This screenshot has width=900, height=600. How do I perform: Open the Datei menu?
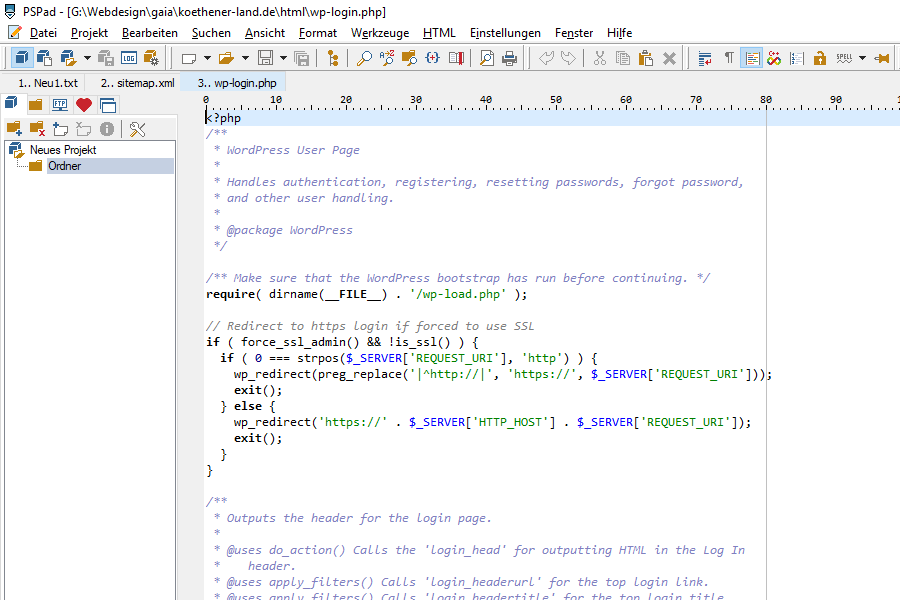(x=43, y=33)
